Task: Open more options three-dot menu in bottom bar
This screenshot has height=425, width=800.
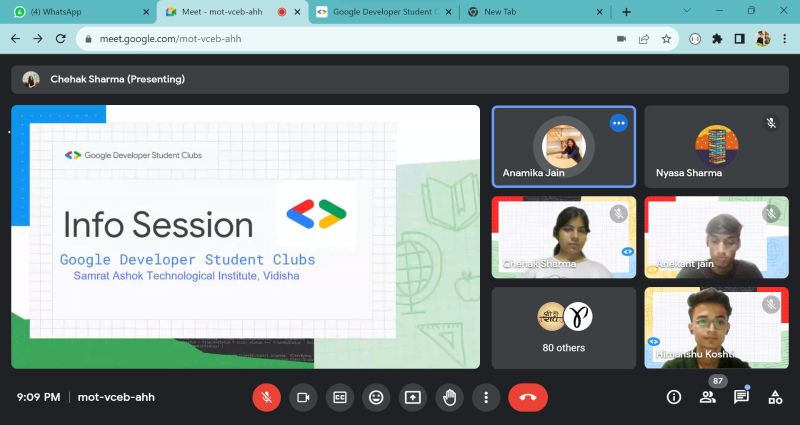Action: tap(486, 397)
